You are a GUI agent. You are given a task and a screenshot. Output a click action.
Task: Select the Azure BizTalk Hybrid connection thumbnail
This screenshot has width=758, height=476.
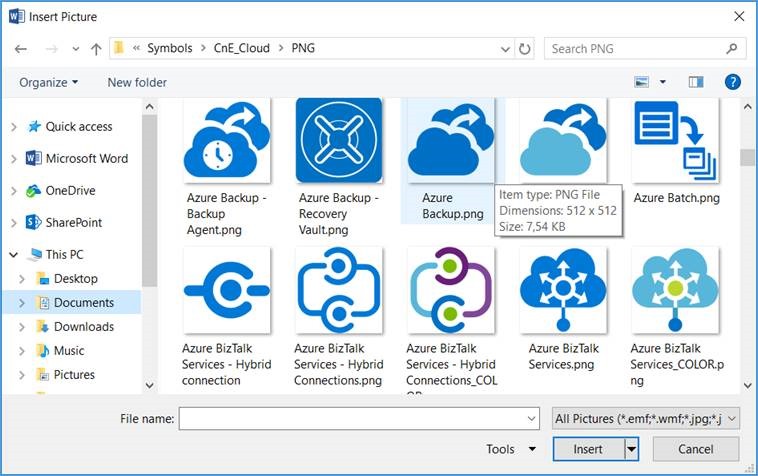[x=227, y=290]
